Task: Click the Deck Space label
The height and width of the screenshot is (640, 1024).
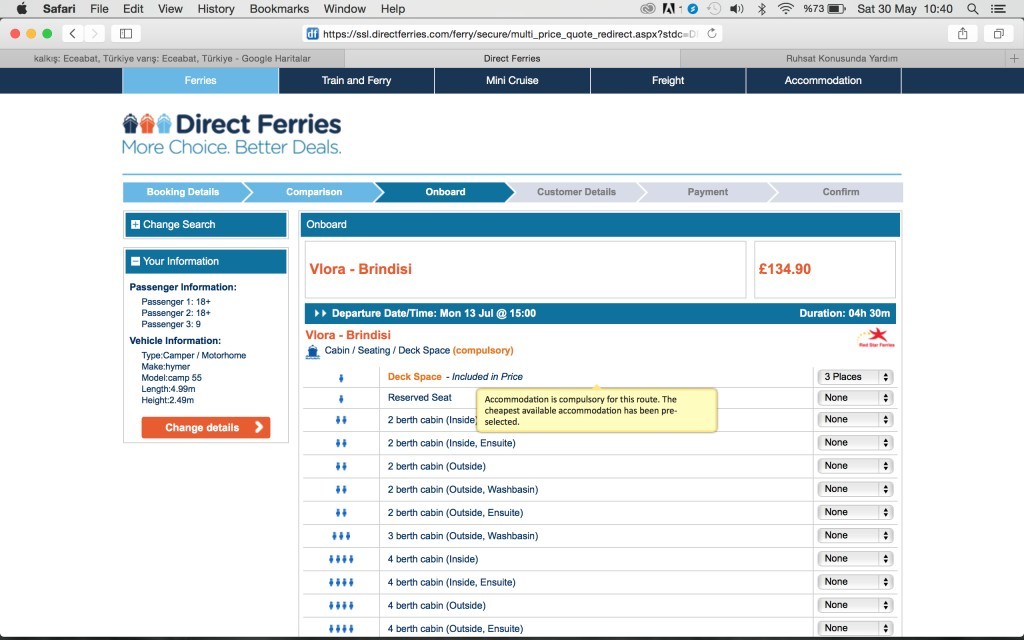Action: [415, 377]
